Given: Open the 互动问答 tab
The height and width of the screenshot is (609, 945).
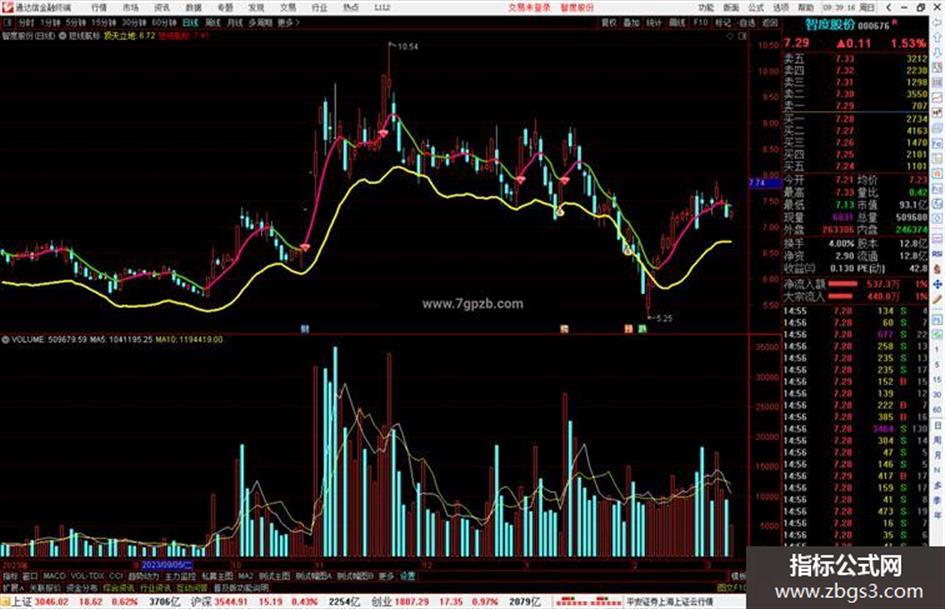Looking at the screenshot, I should 192,587.
